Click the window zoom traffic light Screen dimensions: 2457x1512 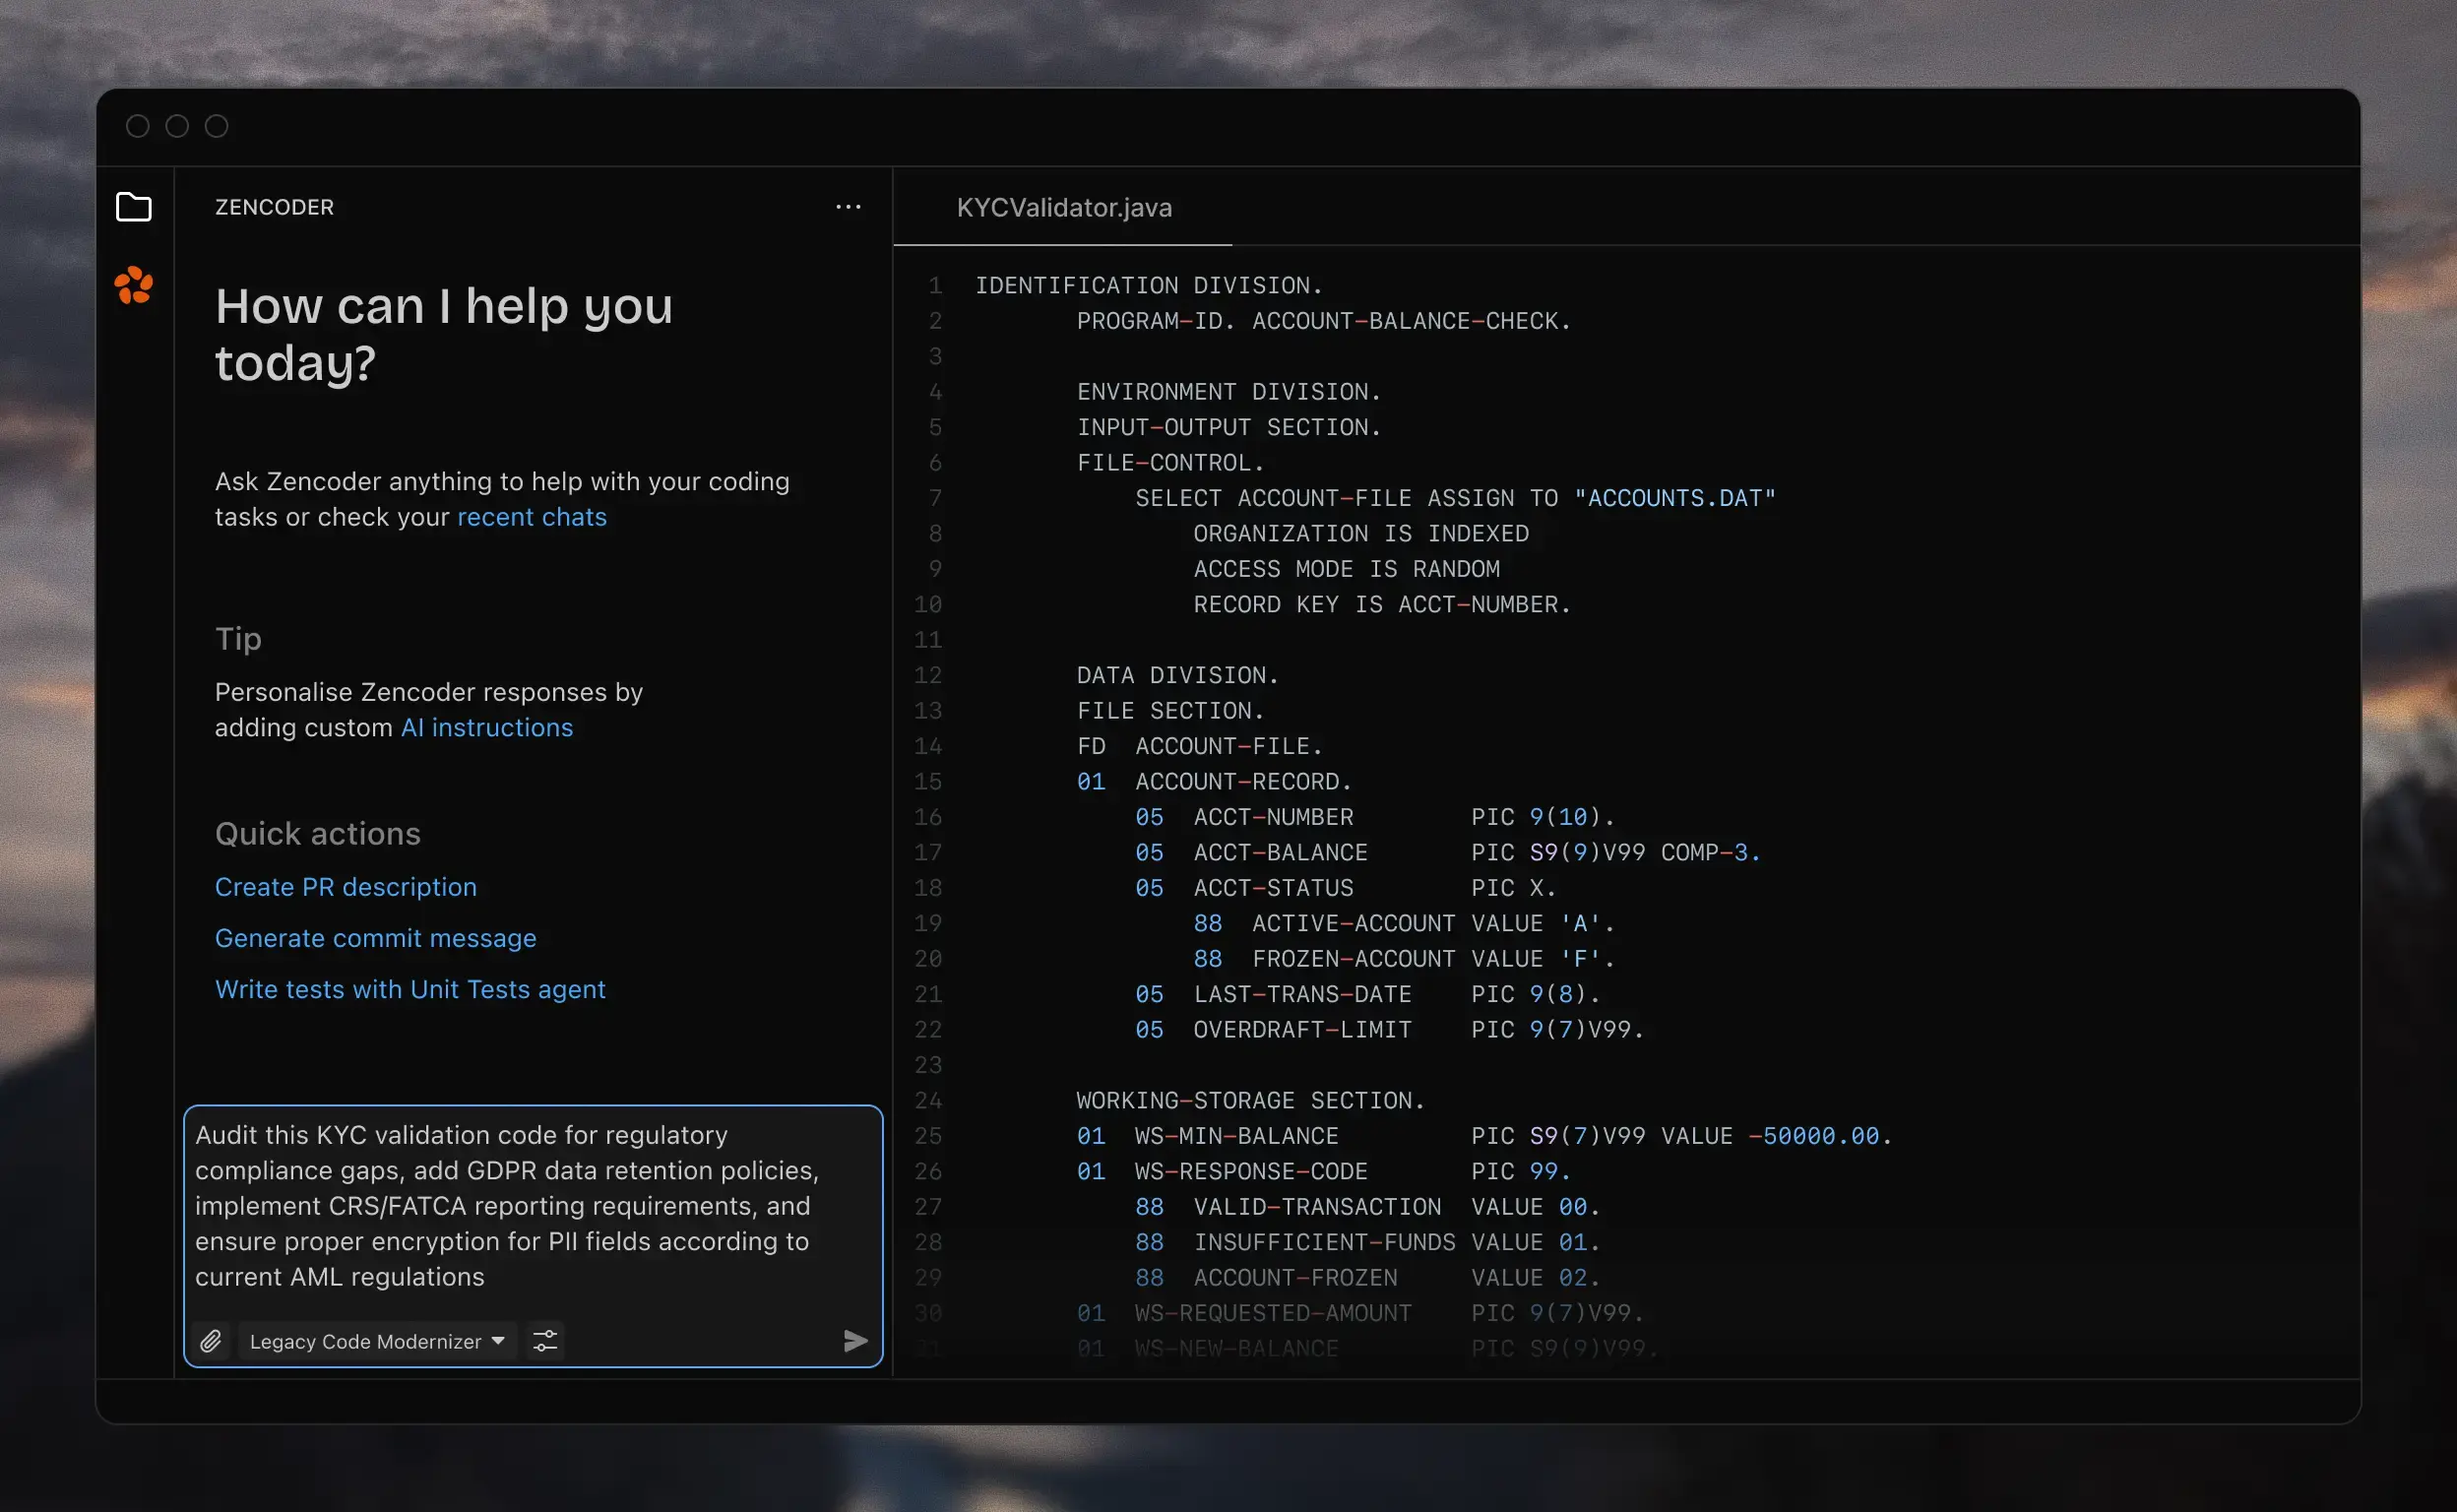(217, 126)
